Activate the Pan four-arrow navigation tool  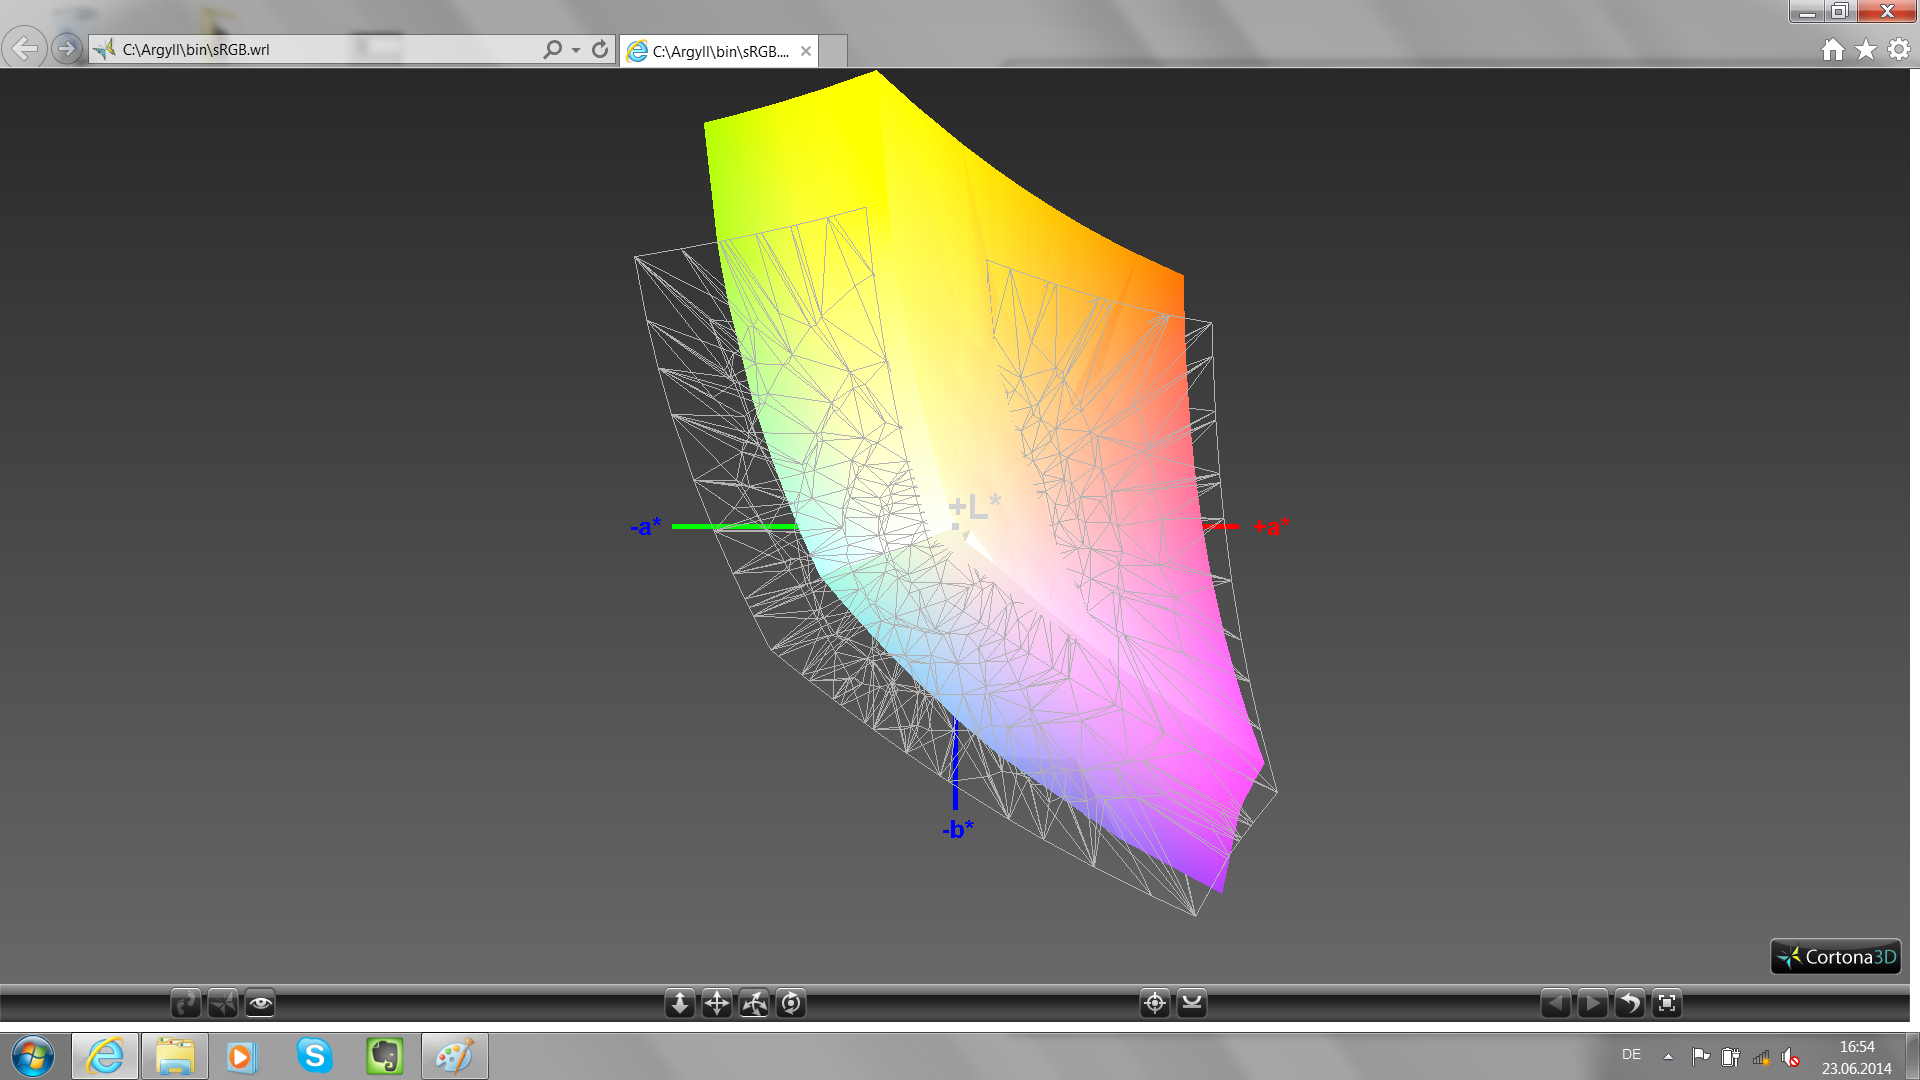(x=717, y=1003)
